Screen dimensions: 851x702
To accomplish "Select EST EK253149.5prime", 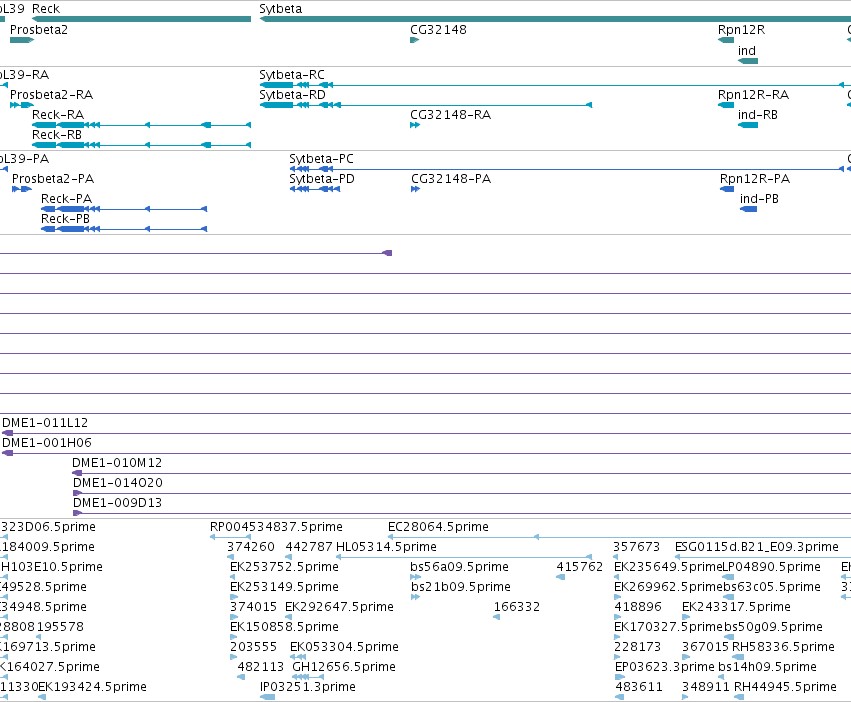I will [234, 597].
